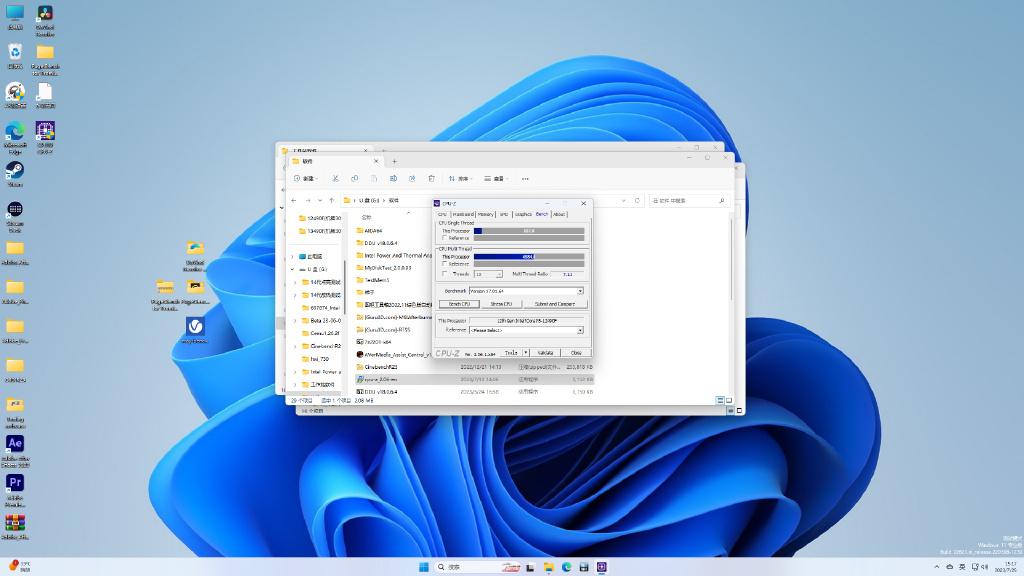Screen dimensions: 1024x576
Task: Switch to the Memory tab in CPU-Z
Action: (x=485, y=214)
